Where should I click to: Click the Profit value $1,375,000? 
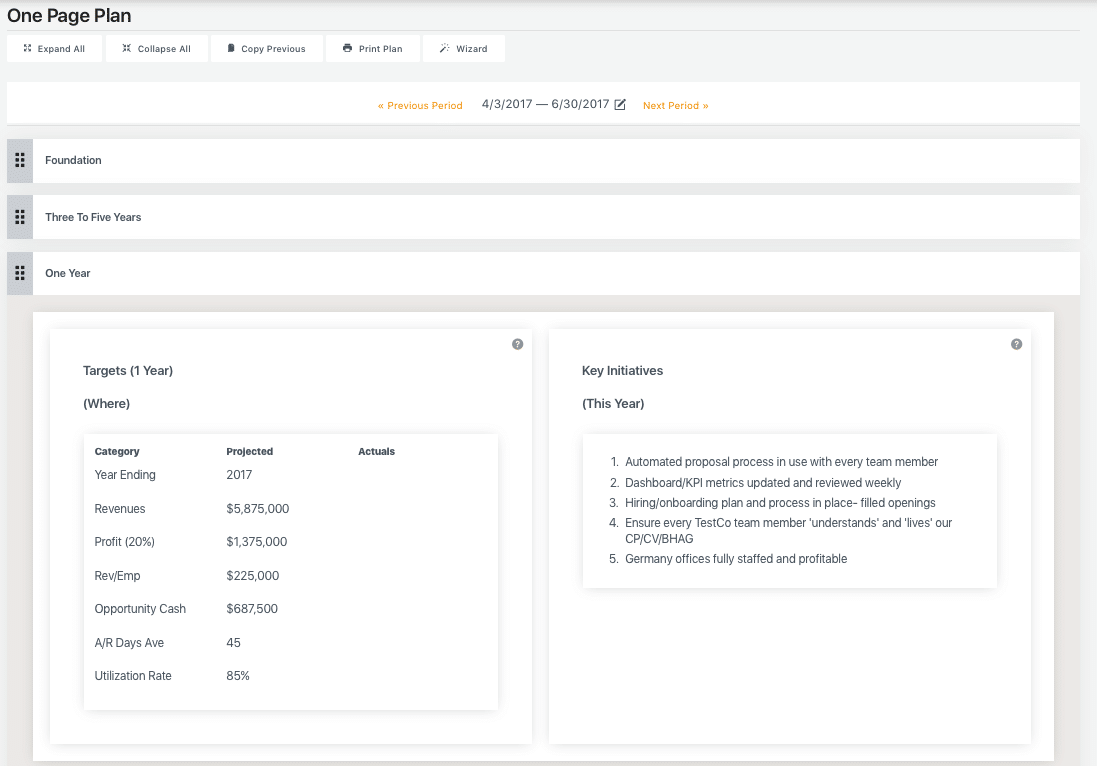[x=257, y=542]
